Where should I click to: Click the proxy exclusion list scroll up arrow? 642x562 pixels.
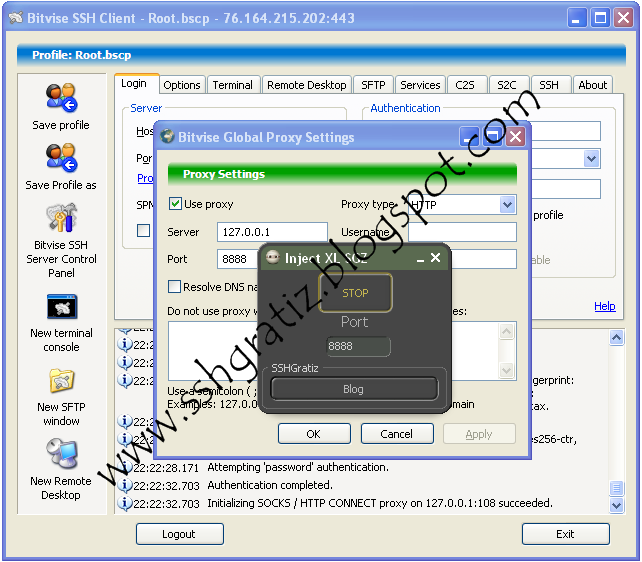click(x=506, y=331)
